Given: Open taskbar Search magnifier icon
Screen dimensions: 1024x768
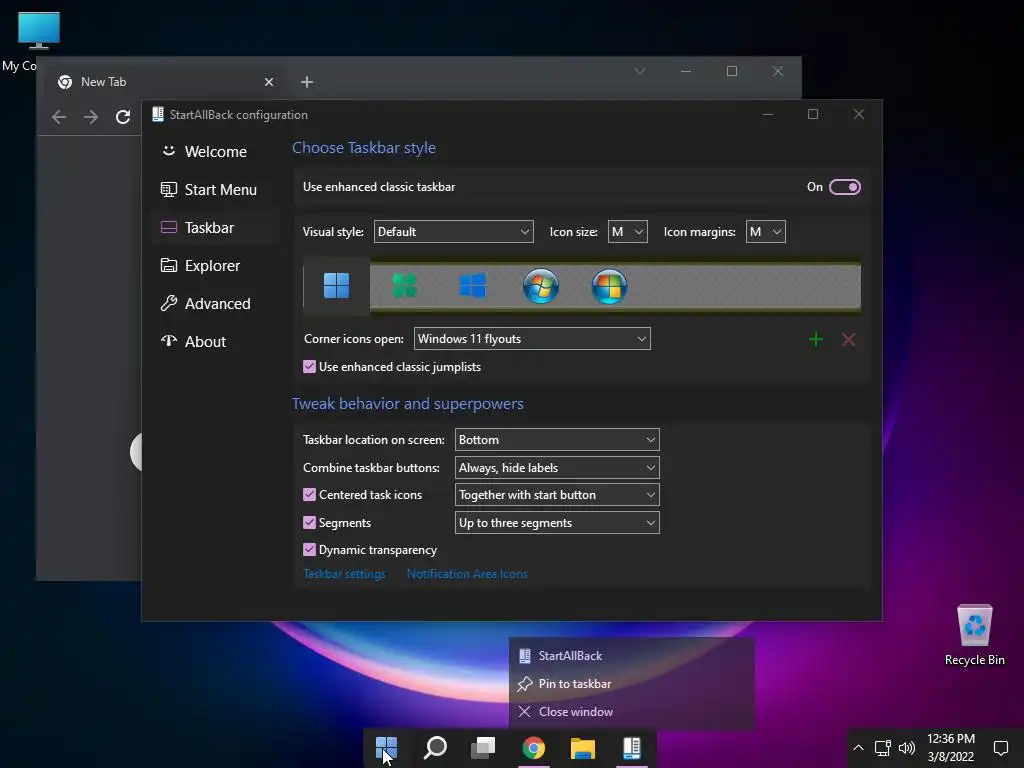Looking at the screenshot, I should pos(435,748).
